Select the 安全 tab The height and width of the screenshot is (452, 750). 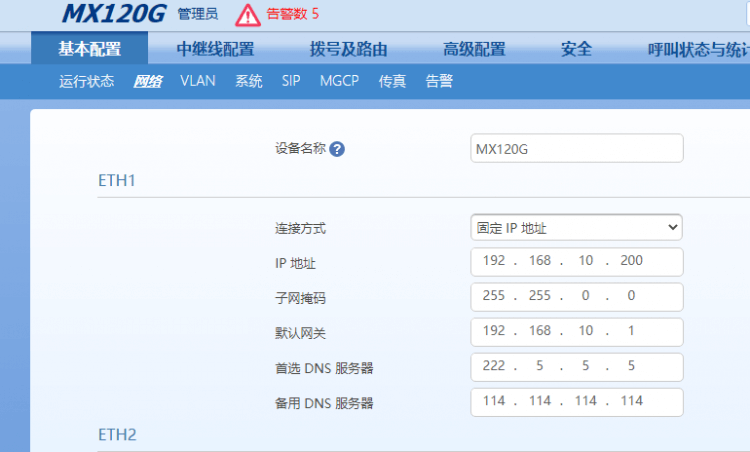576,49
